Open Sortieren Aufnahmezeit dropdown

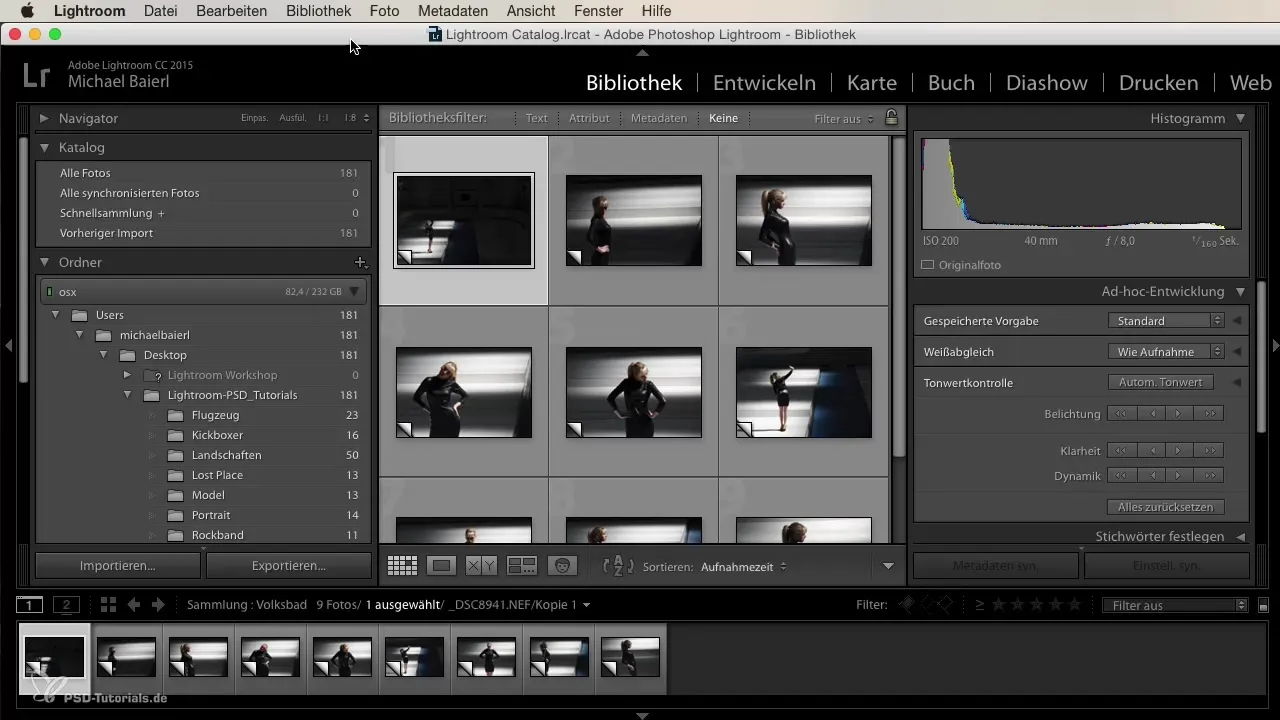744,566
